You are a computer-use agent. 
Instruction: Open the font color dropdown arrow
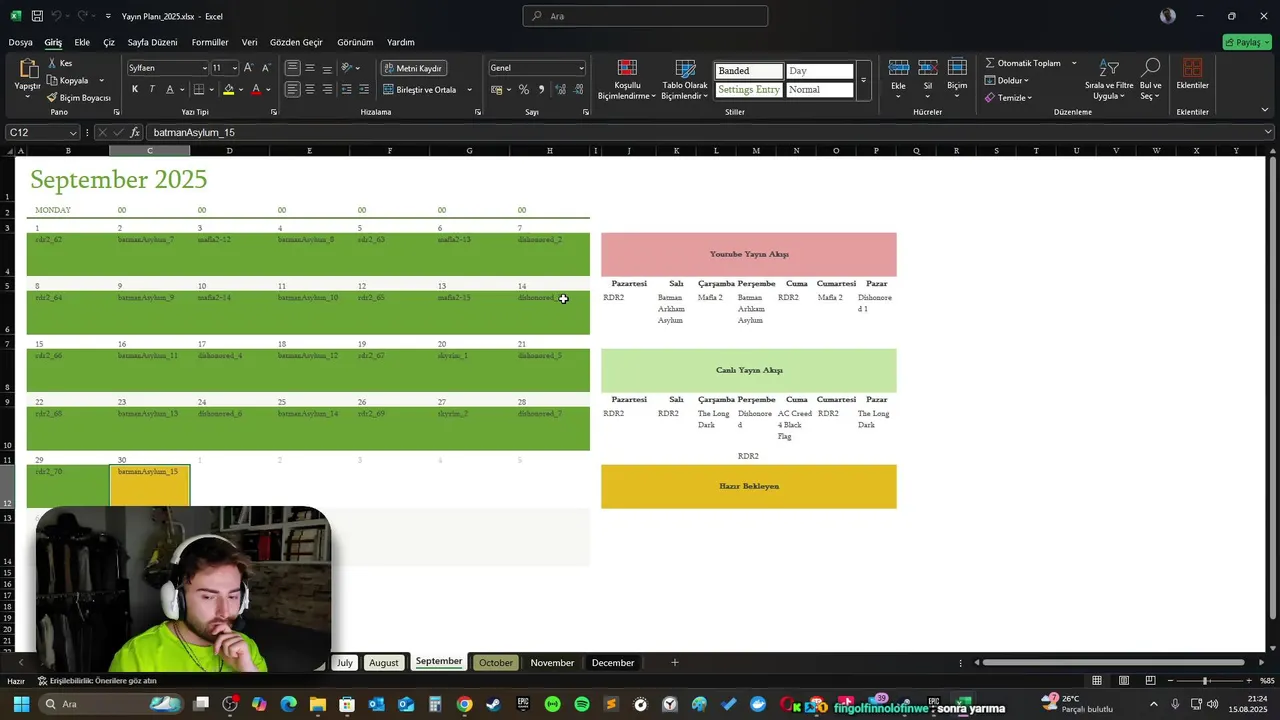(x=268, y=89)
